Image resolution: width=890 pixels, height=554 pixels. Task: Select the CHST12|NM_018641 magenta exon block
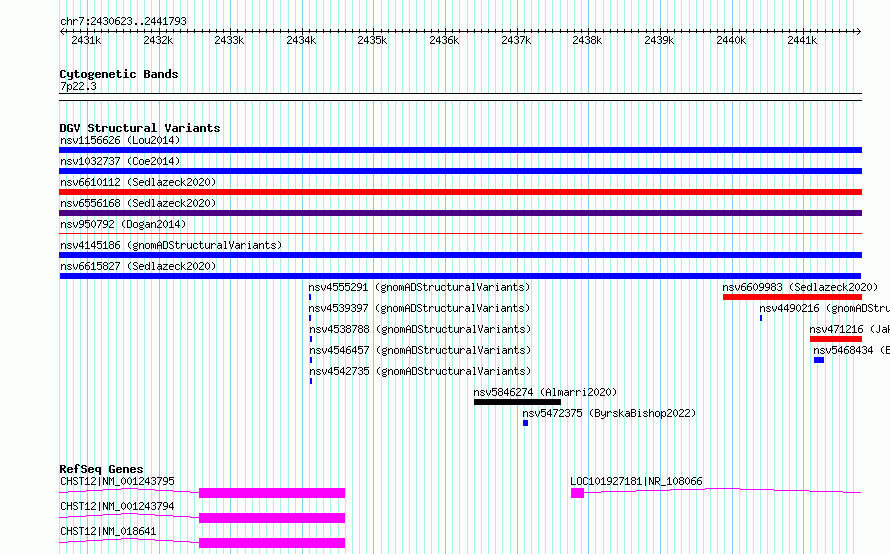click(272, 543)
